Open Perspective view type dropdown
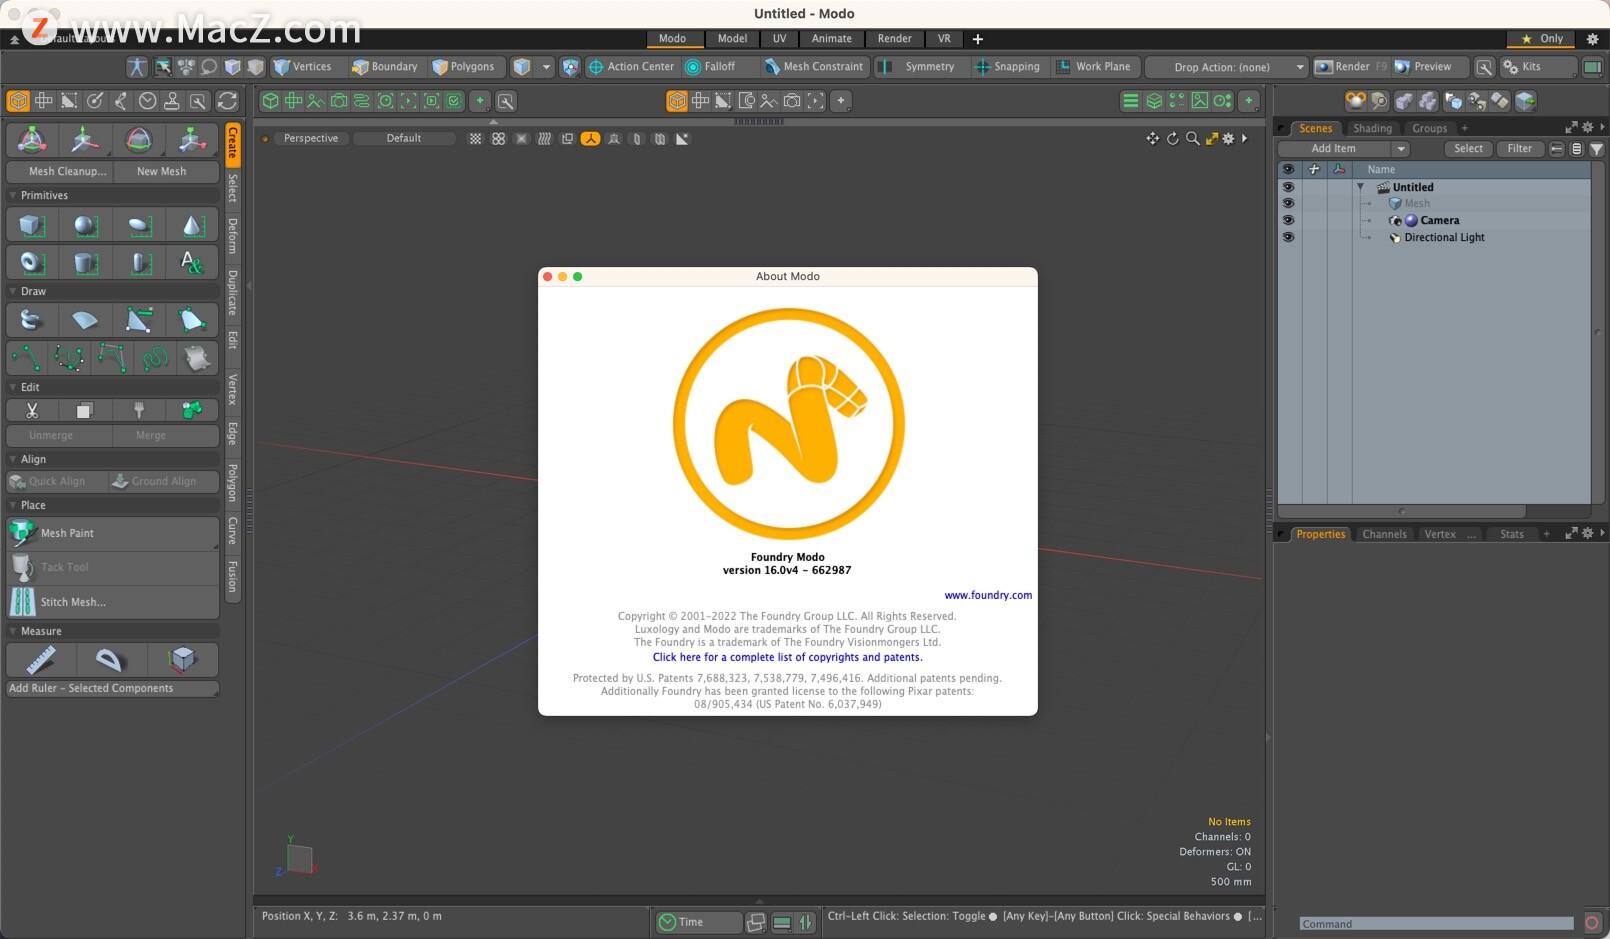Viewport: 1610px width, 939px height. click(x=311, y=139)
